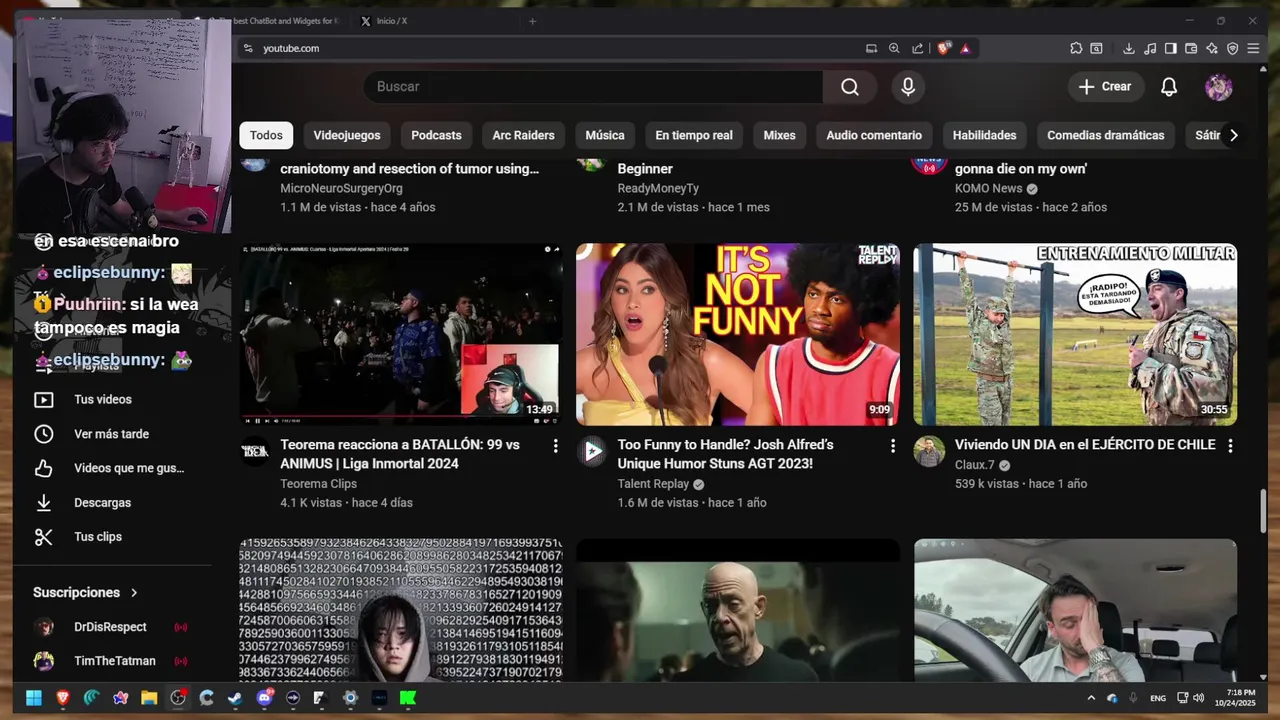Click the share page icon in address bar

click(917, 48)
